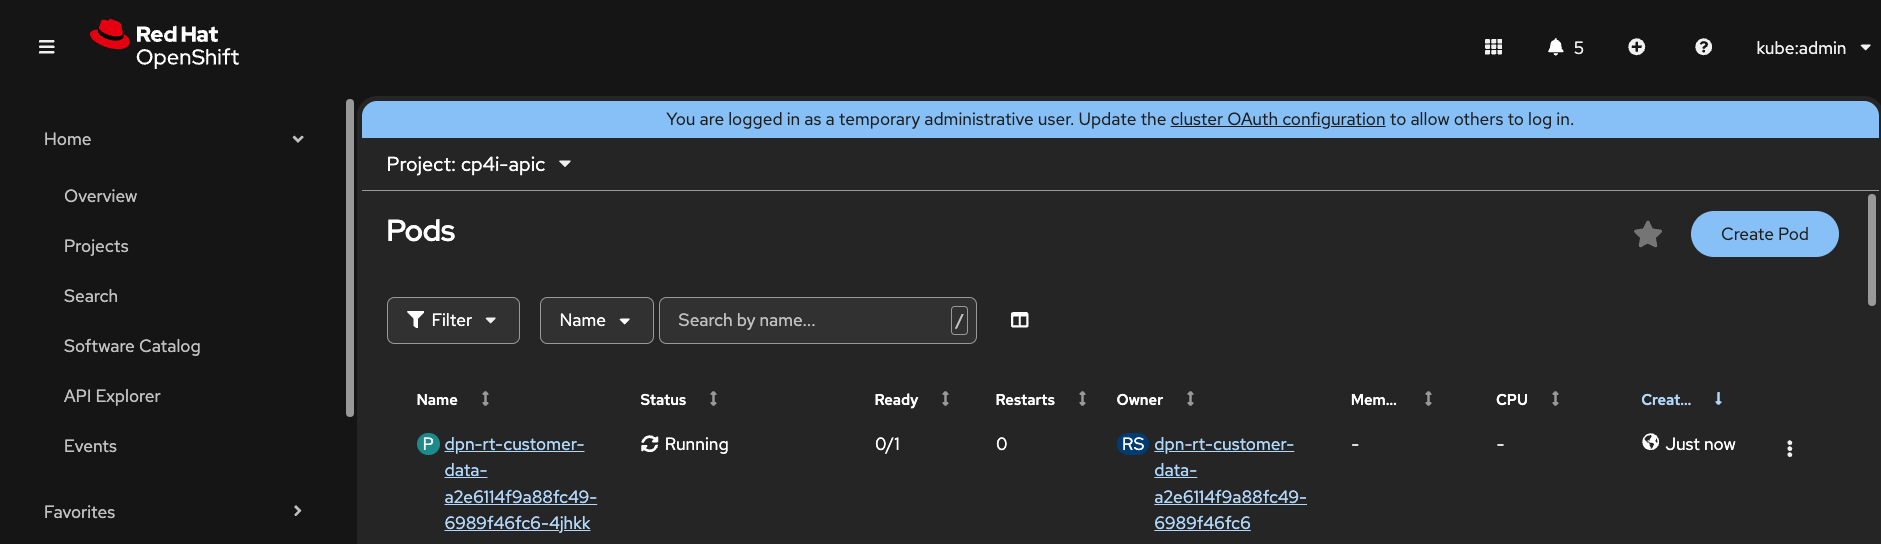Open the Project cp4i-apic selector

pos(478,164)
